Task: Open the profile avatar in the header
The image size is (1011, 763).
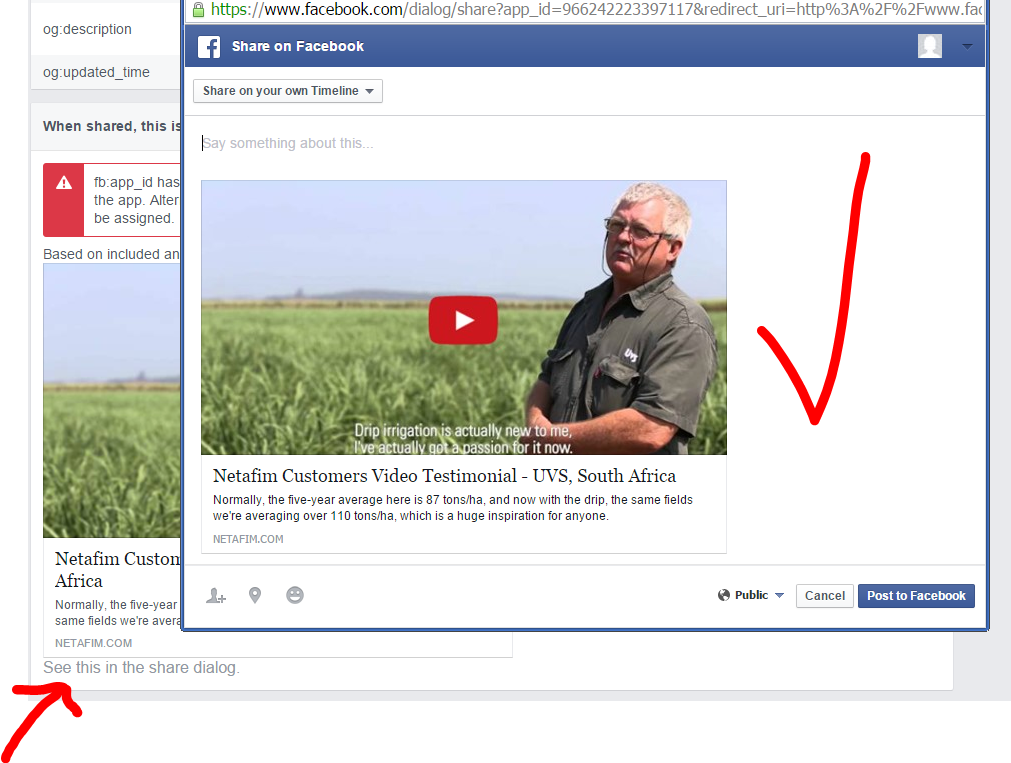Action: click(930, 46)
